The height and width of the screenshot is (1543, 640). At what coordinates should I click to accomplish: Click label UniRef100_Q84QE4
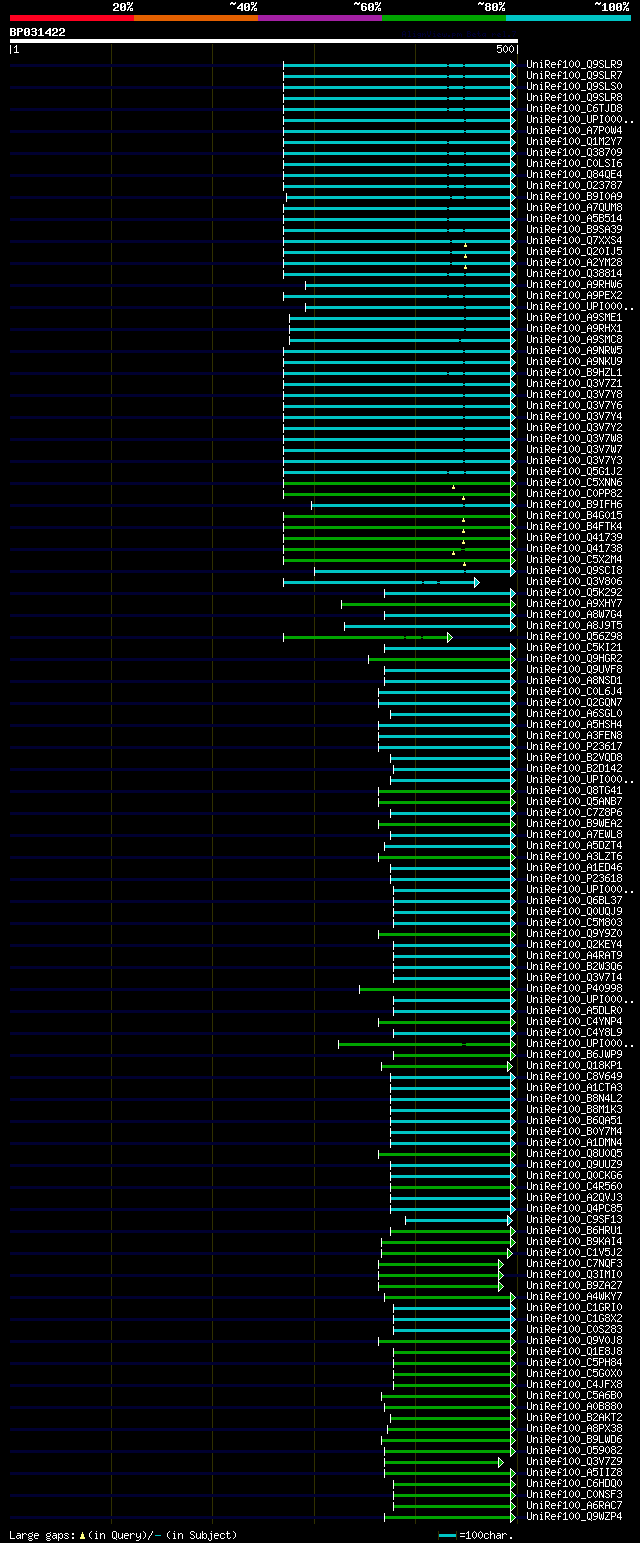574,174
